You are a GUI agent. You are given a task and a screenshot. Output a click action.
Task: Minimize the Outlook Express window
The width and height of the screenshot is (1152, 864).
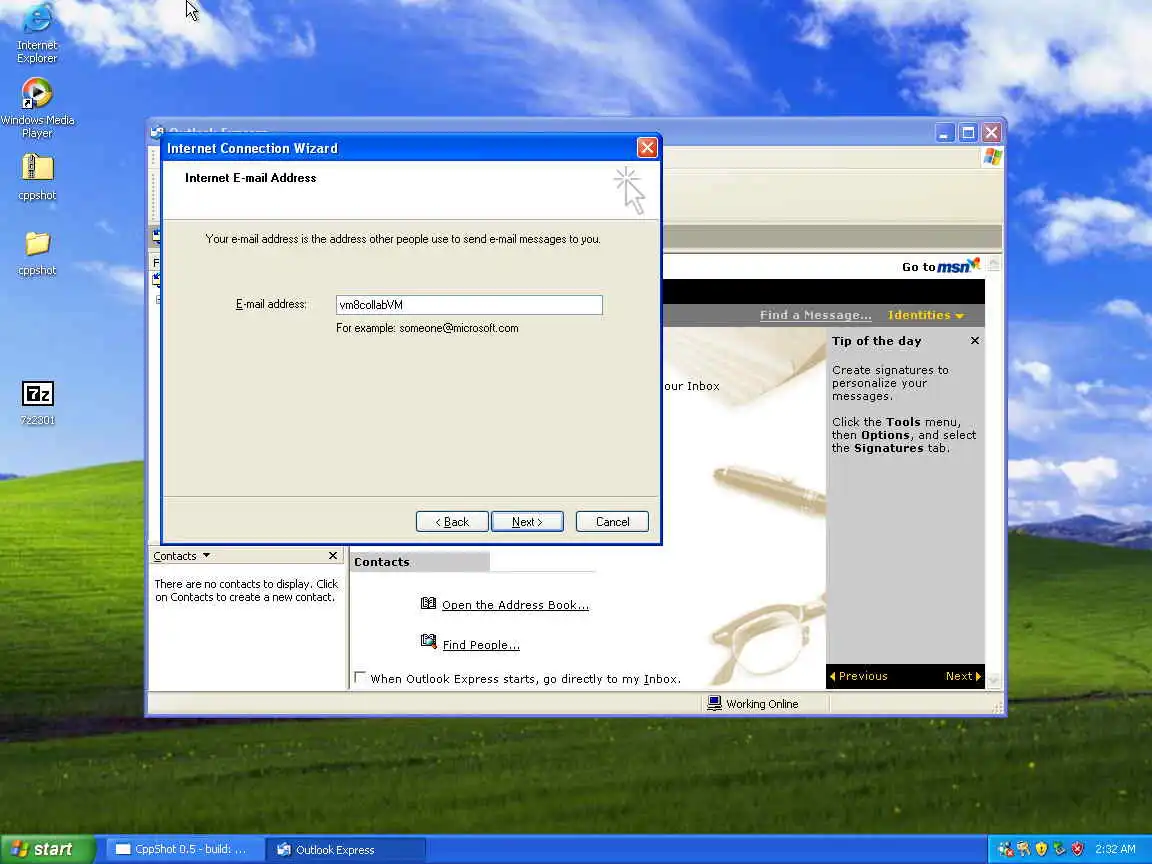pyautogui.click(x=945, y=132)
